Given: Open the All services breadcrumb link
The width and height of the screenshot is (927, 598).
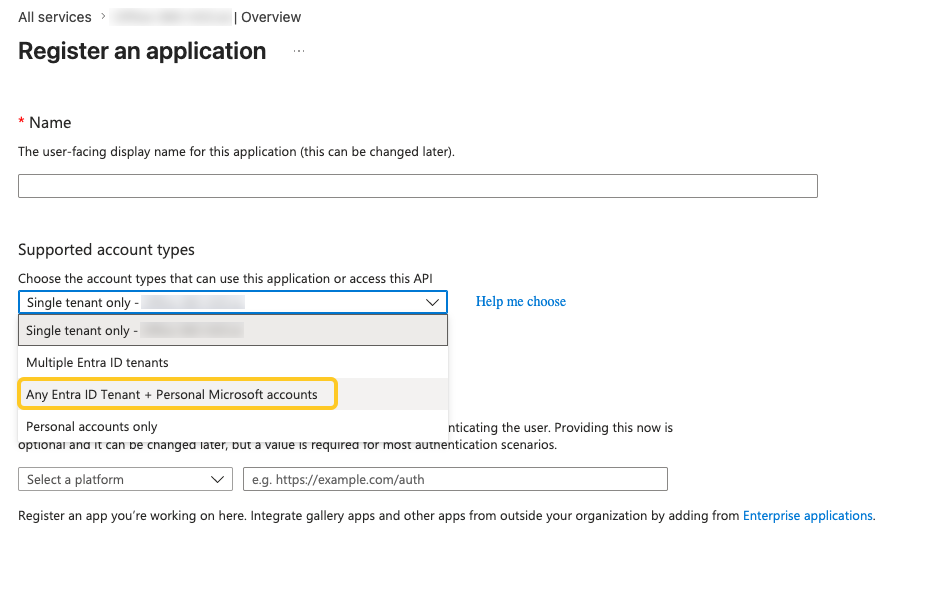Looking at the screenshot, I should tap(54, 17).
